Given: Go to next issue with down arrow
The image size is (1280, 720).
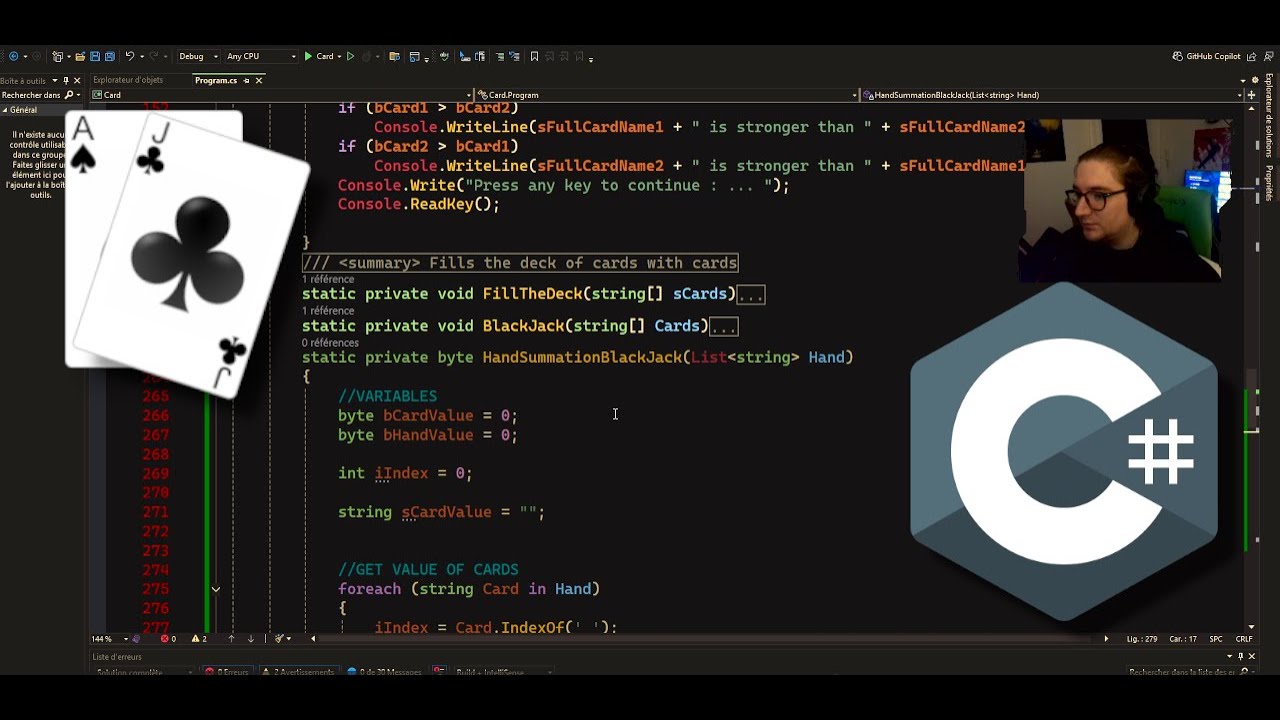Looking at the screenshot, I should pos(251,639).
